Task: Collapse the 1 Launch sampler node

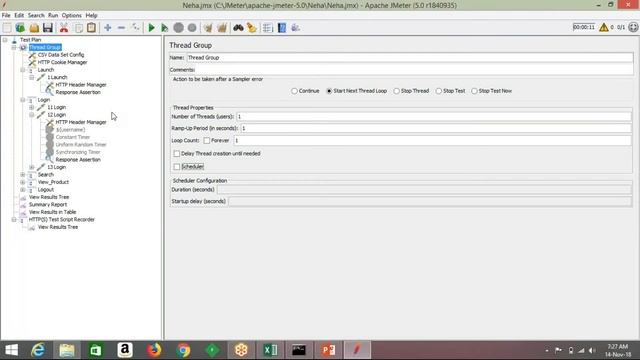Action: [x=32, y=77]
